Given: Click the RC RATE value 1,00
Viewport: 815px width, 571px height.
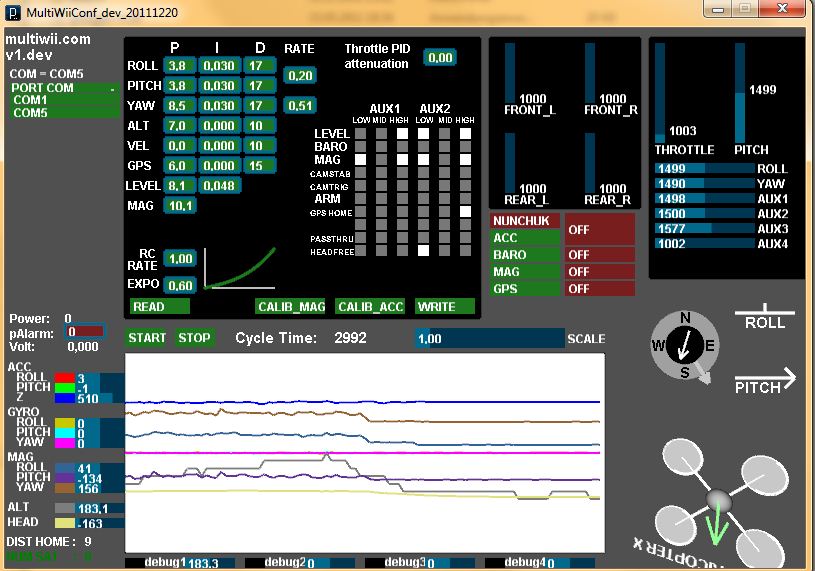Looking at the screenshot, I should 180,259.
